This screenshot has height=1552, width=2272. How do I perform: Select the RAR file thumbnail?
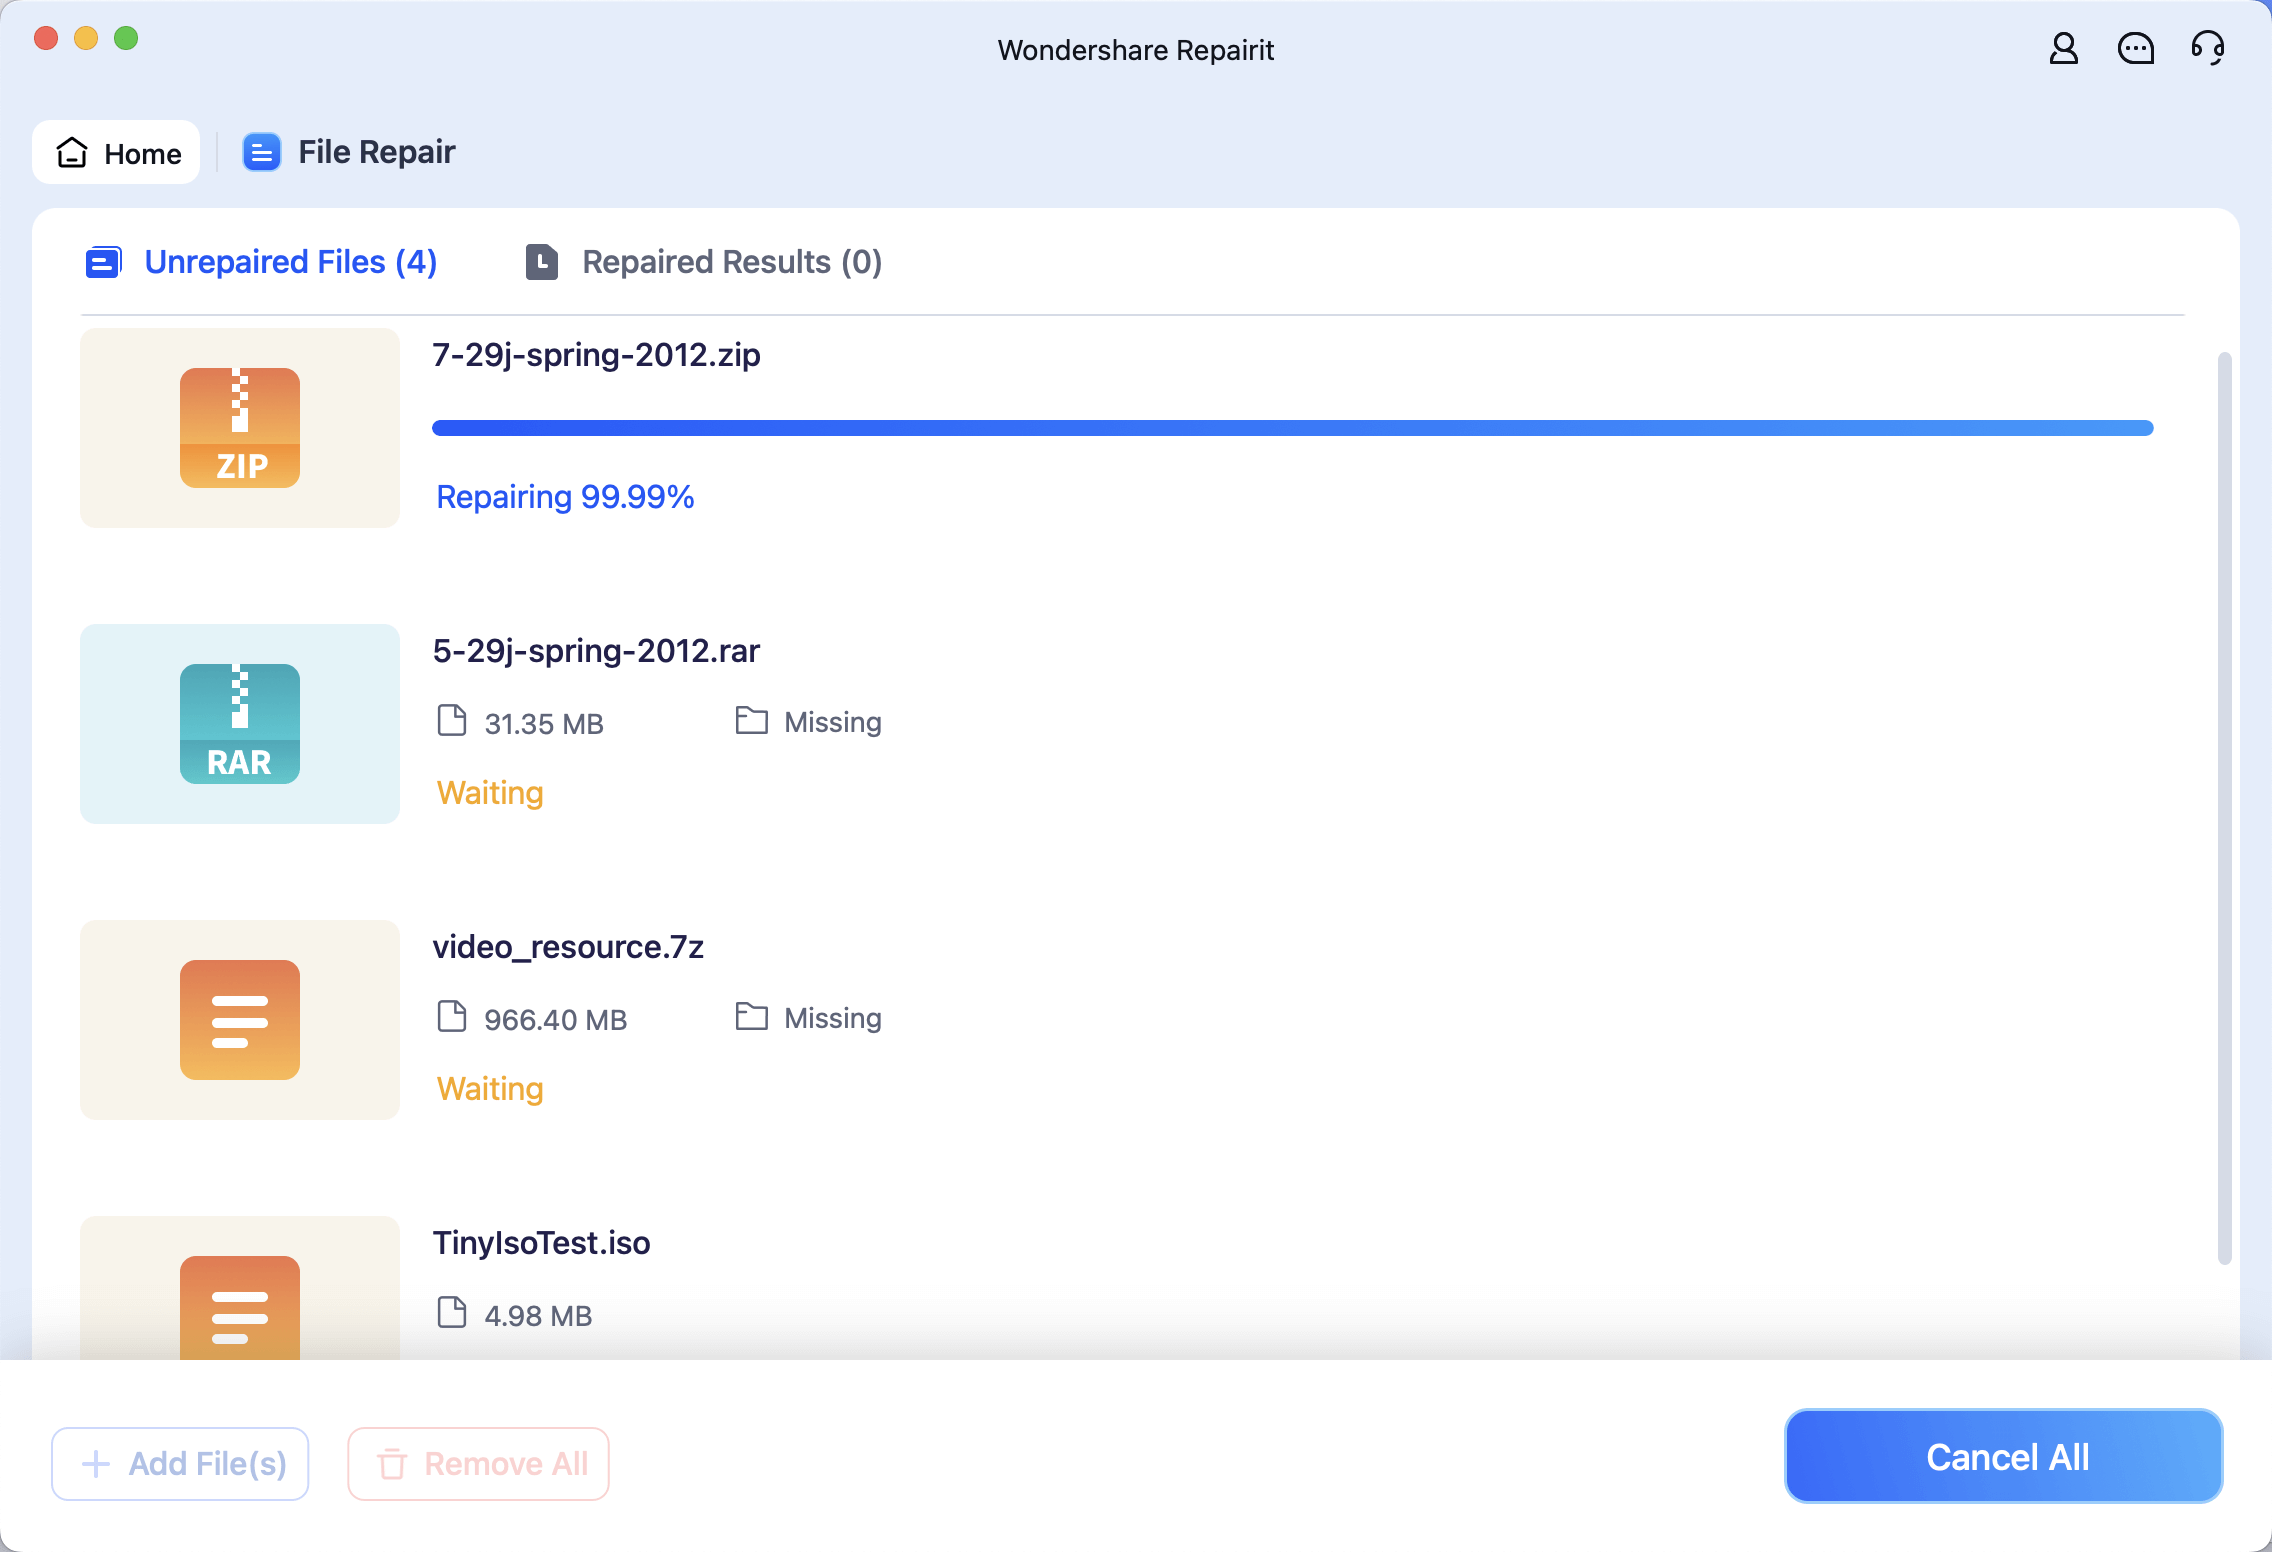[240, 724]
